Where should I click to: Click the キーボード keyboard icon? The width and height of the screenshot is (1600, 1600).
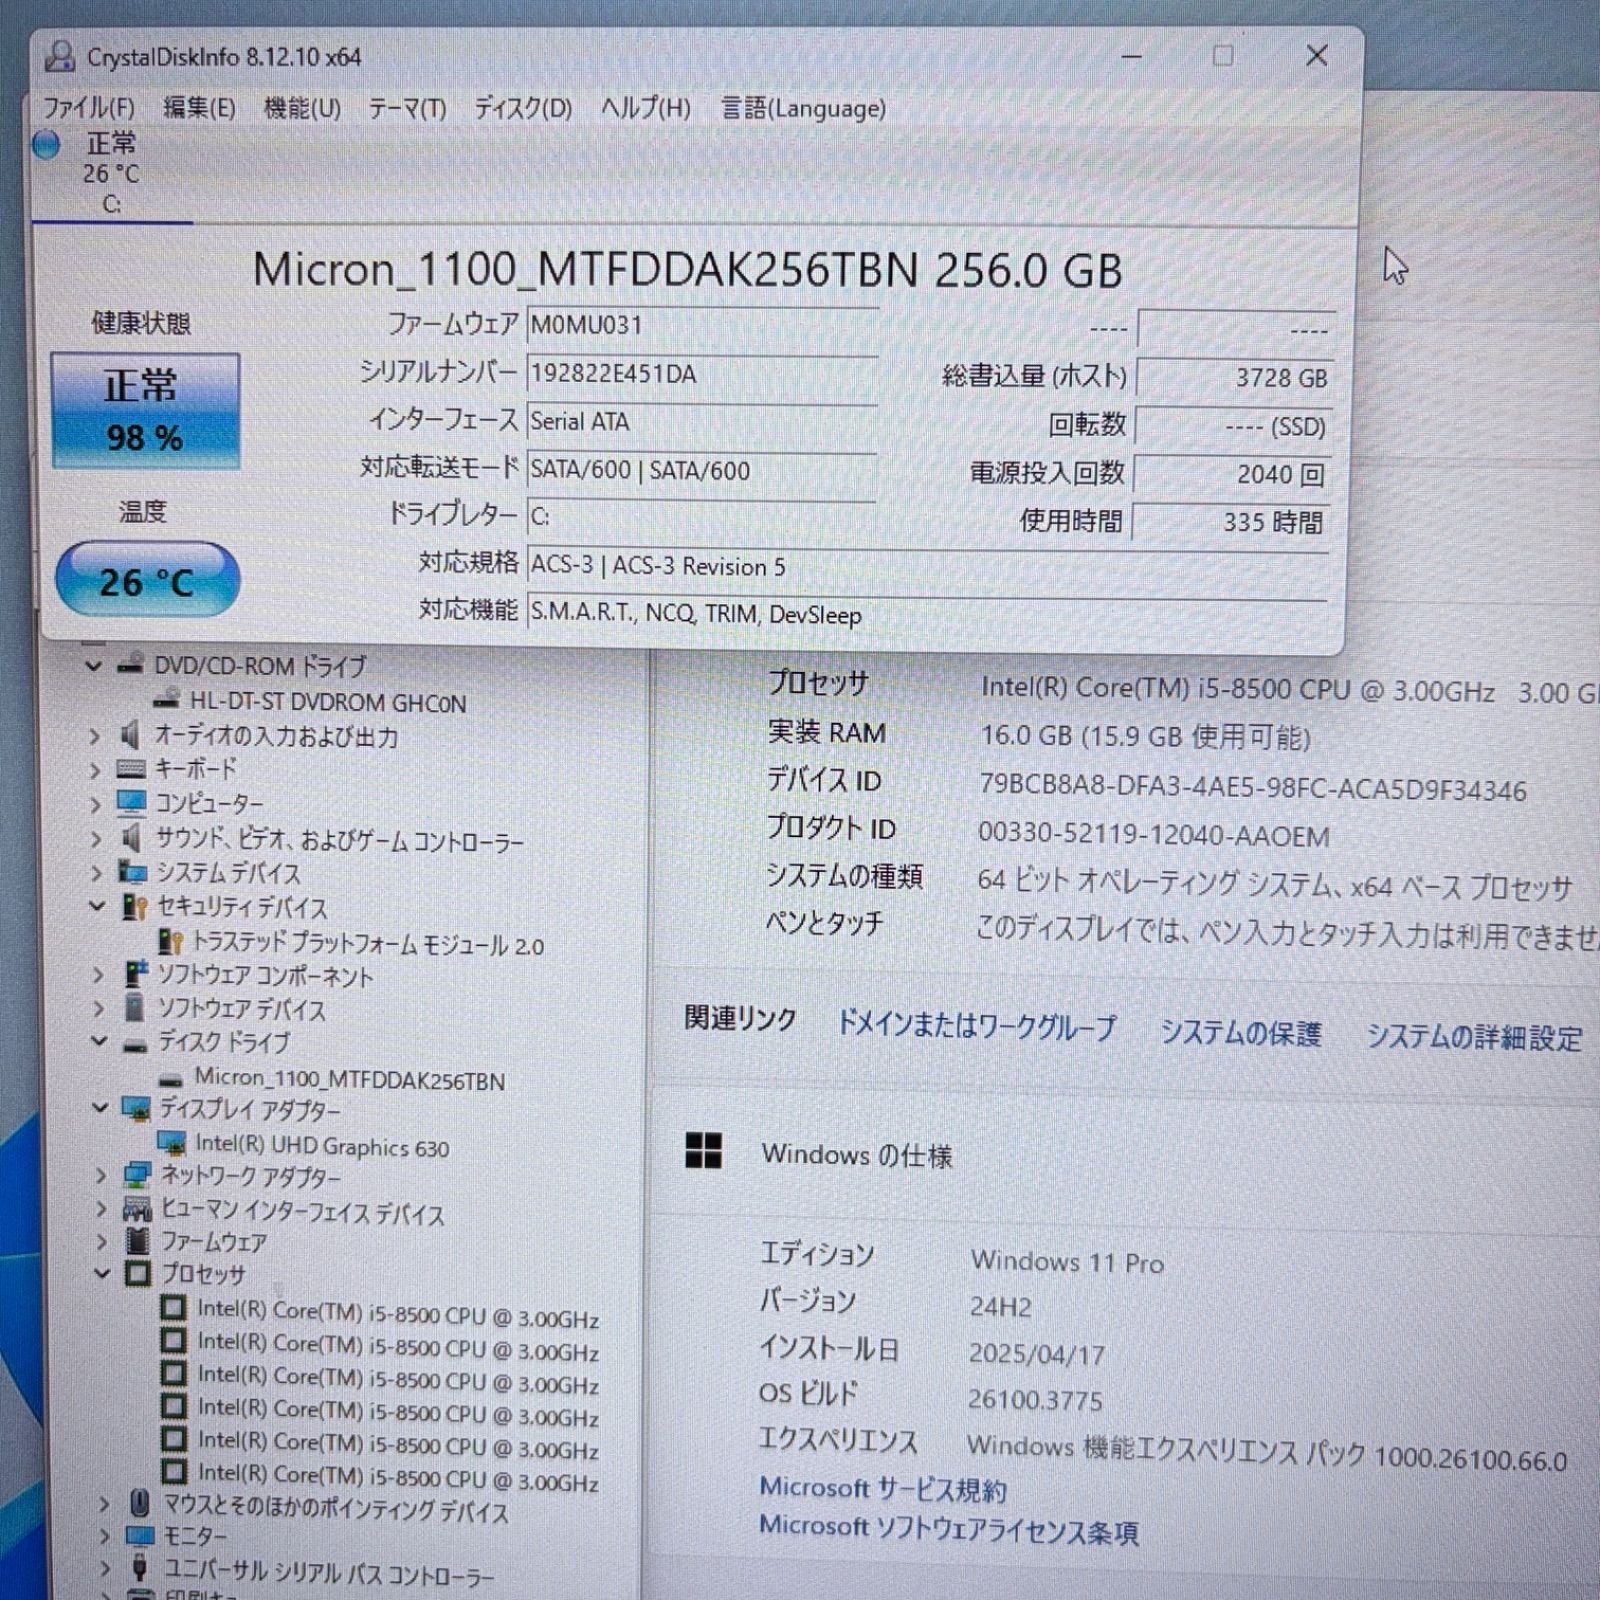[131, 769]
